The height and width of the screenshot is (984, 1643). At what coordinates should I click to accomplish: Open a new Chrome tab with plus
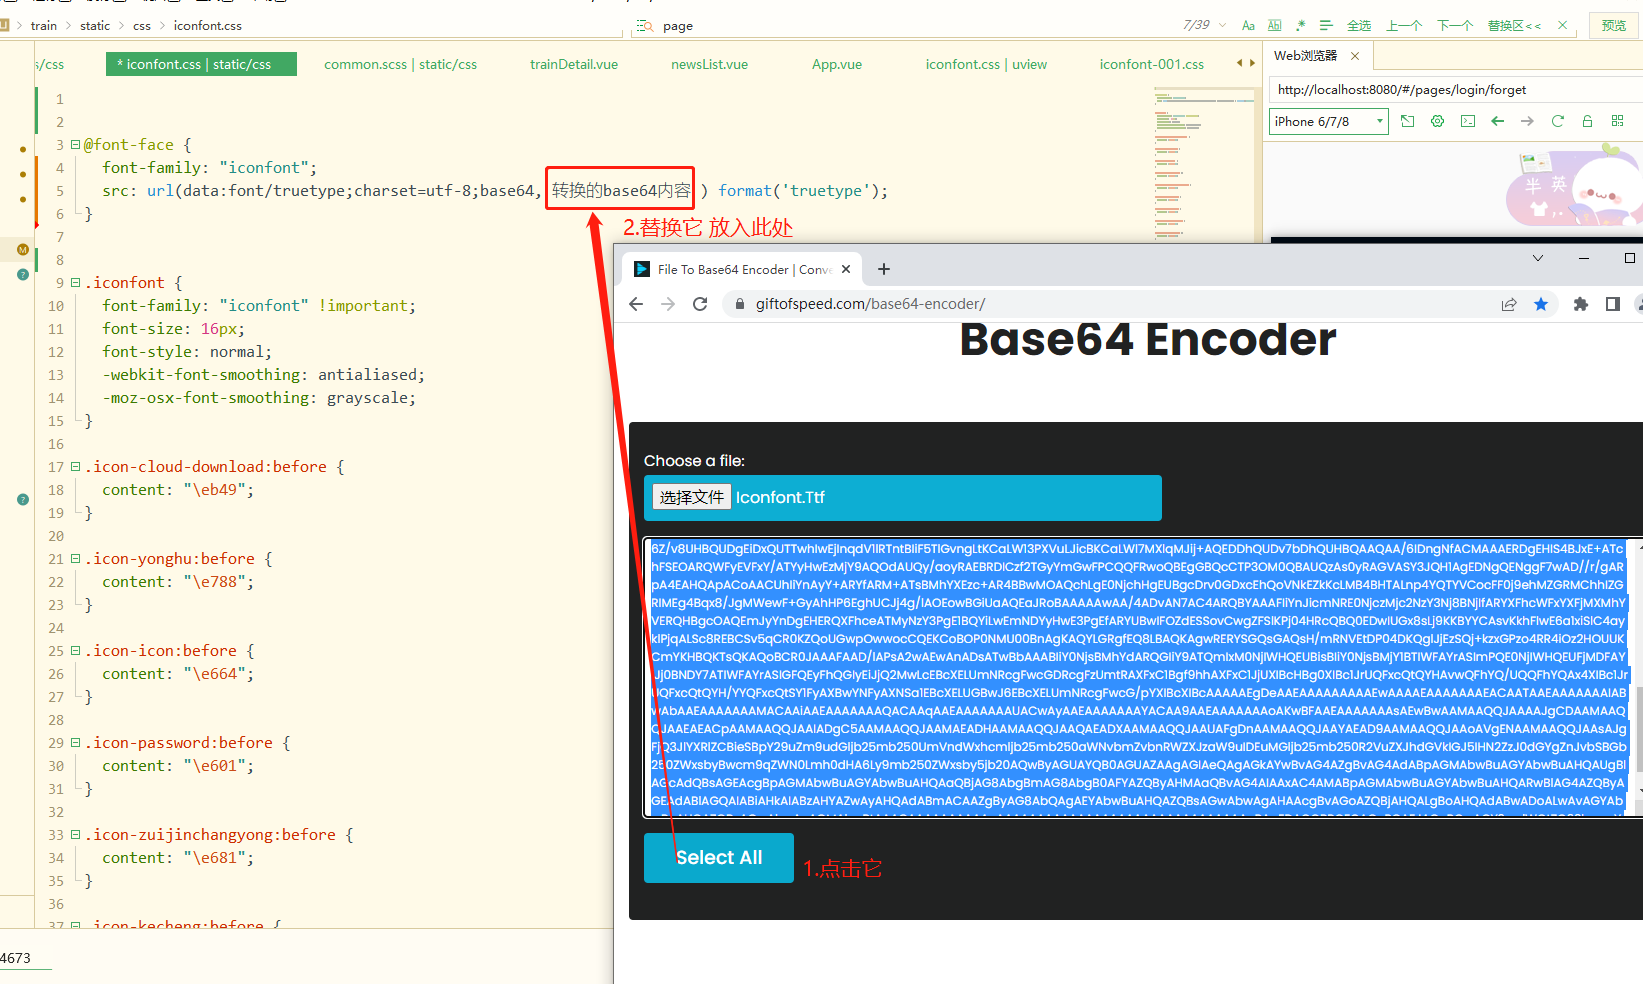click(884, 269)
